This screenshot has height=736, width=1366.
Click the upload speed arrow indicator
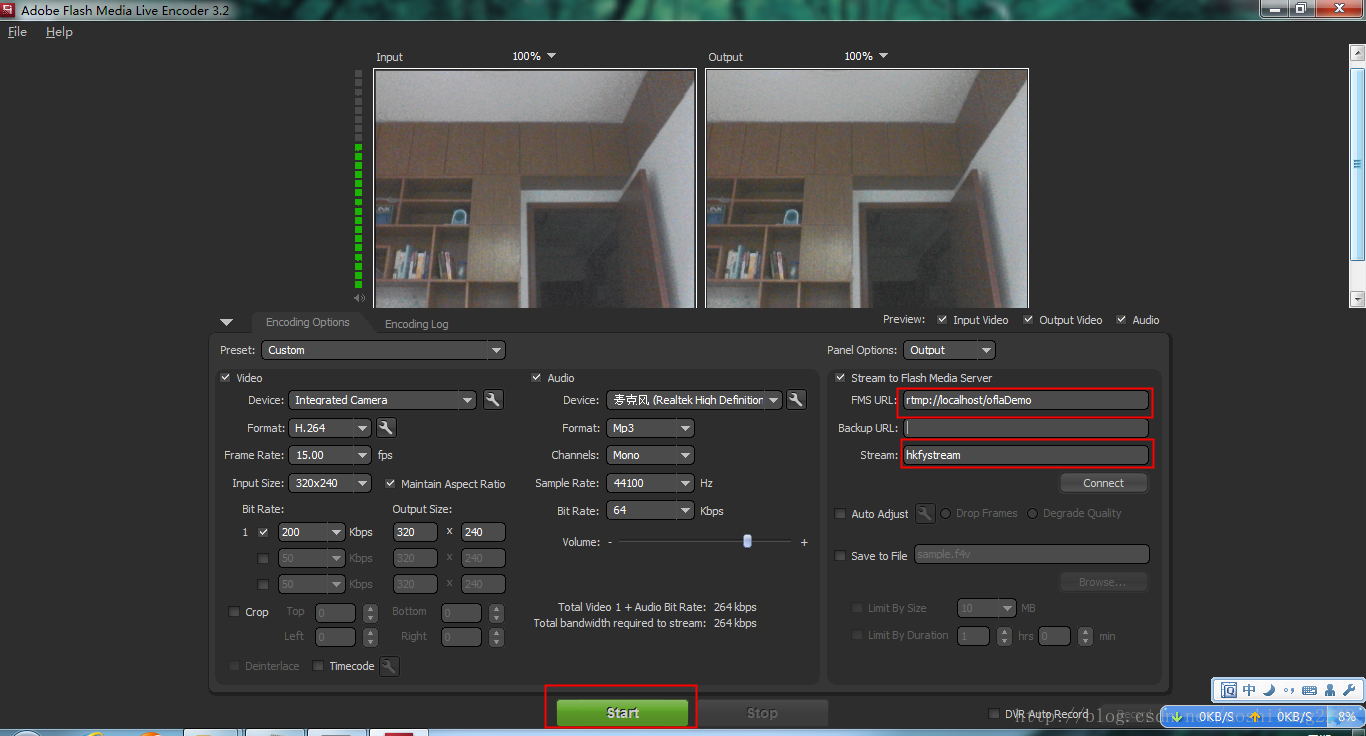(1255, 717)
